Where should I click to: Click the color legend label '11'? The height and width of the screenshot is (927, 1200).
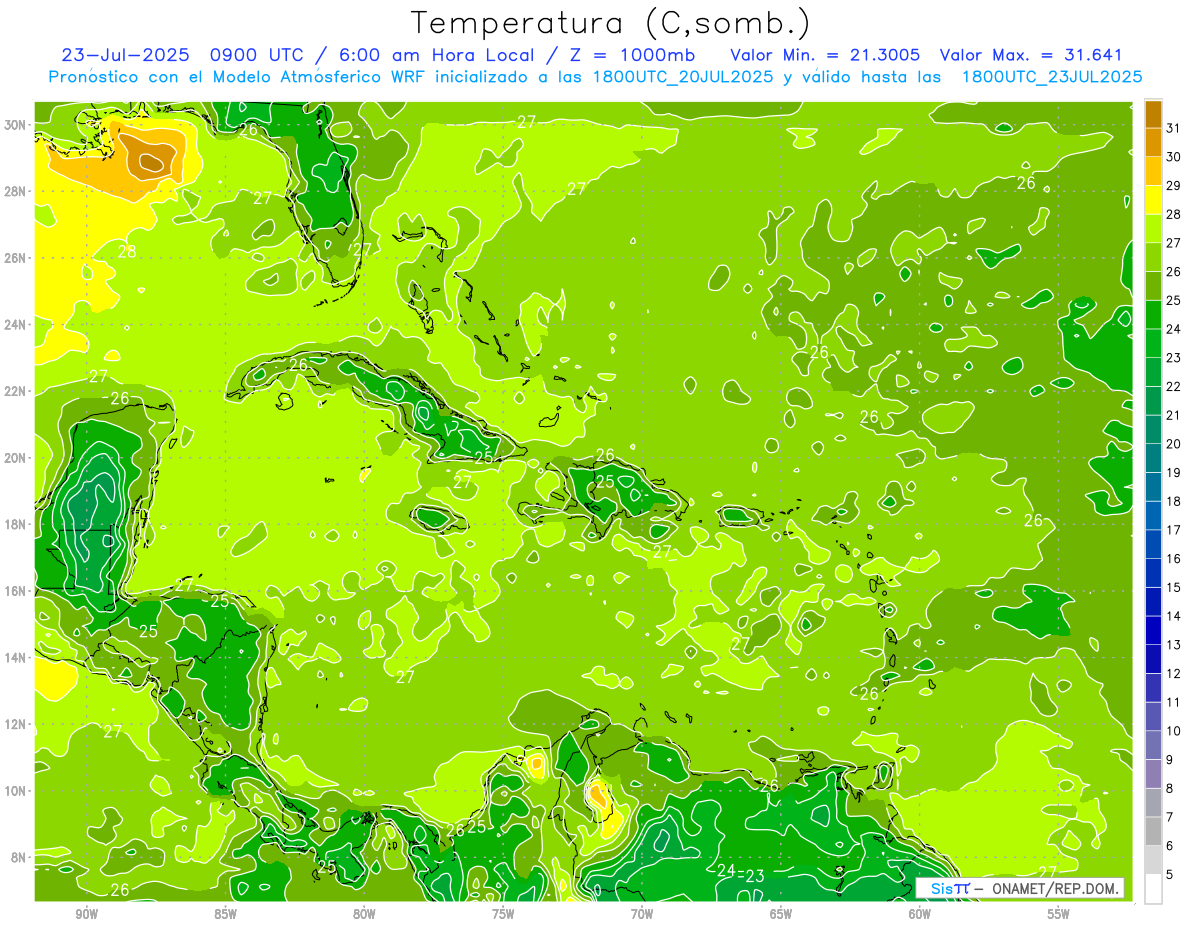tap(1174, 702)
